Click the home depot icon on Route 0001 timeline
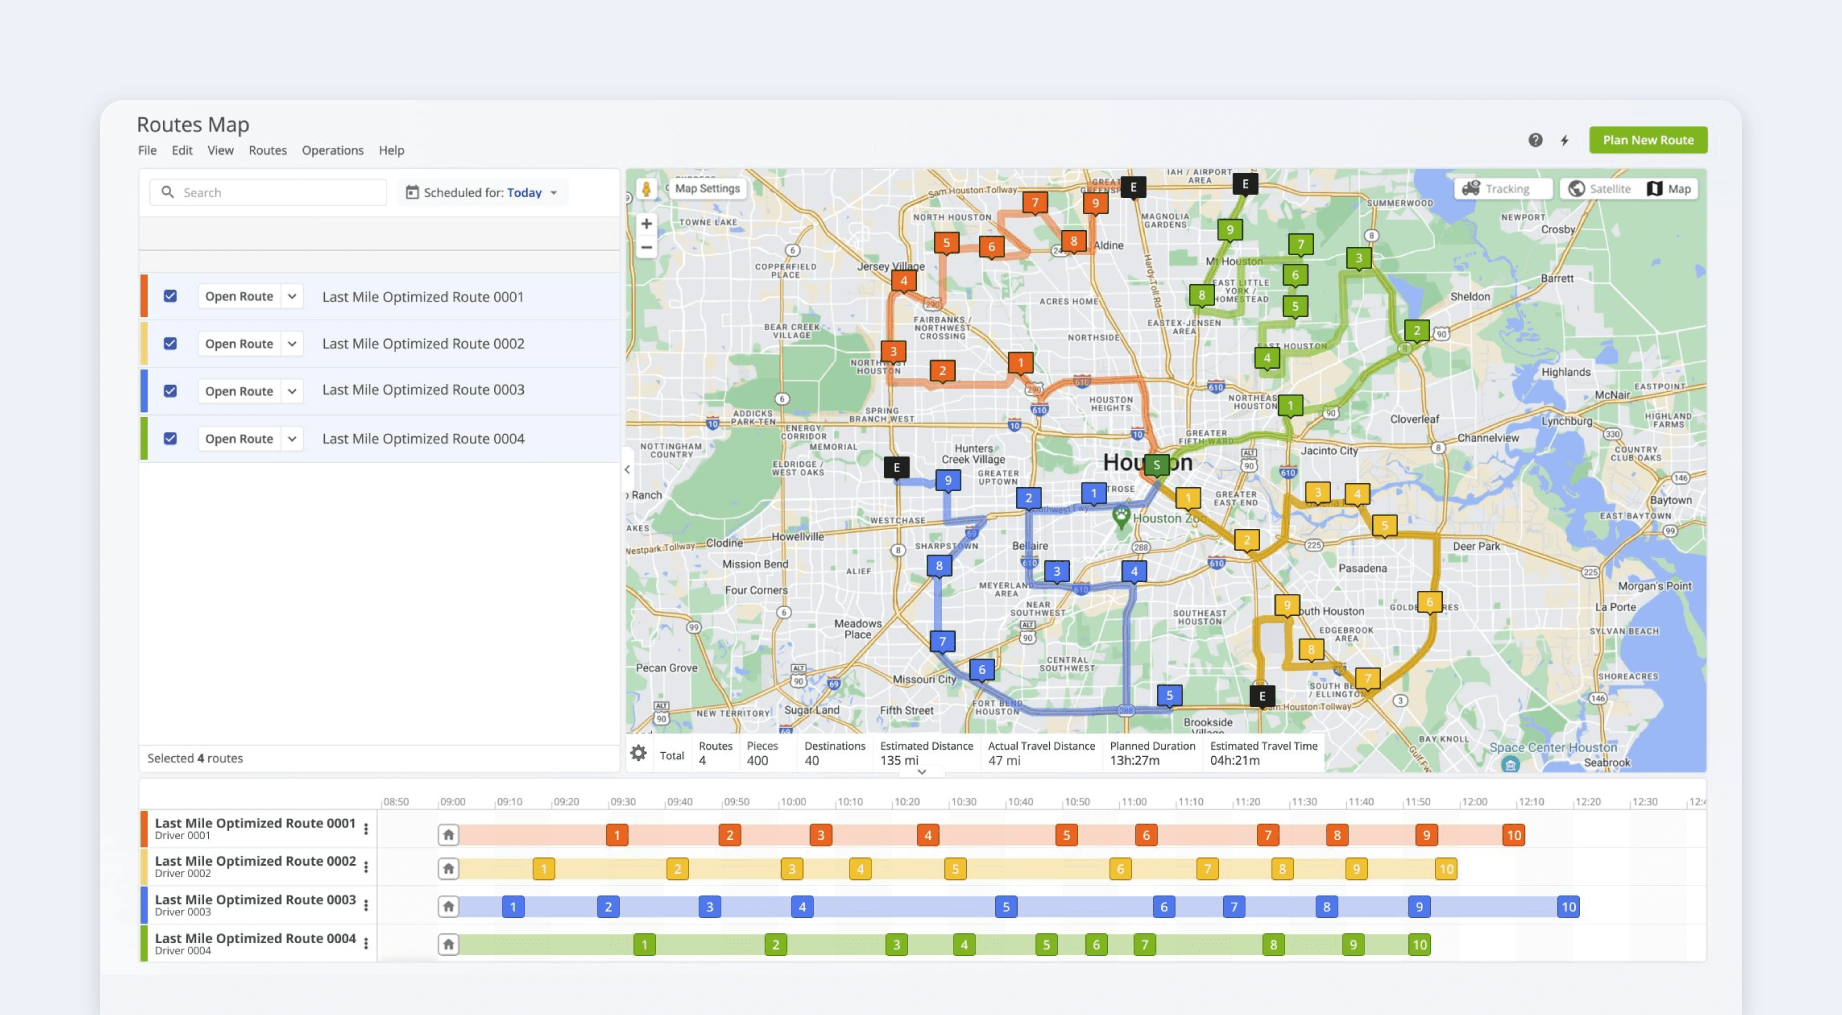1842x1015 pixels. pyautogui.click(x=448, y=834)
